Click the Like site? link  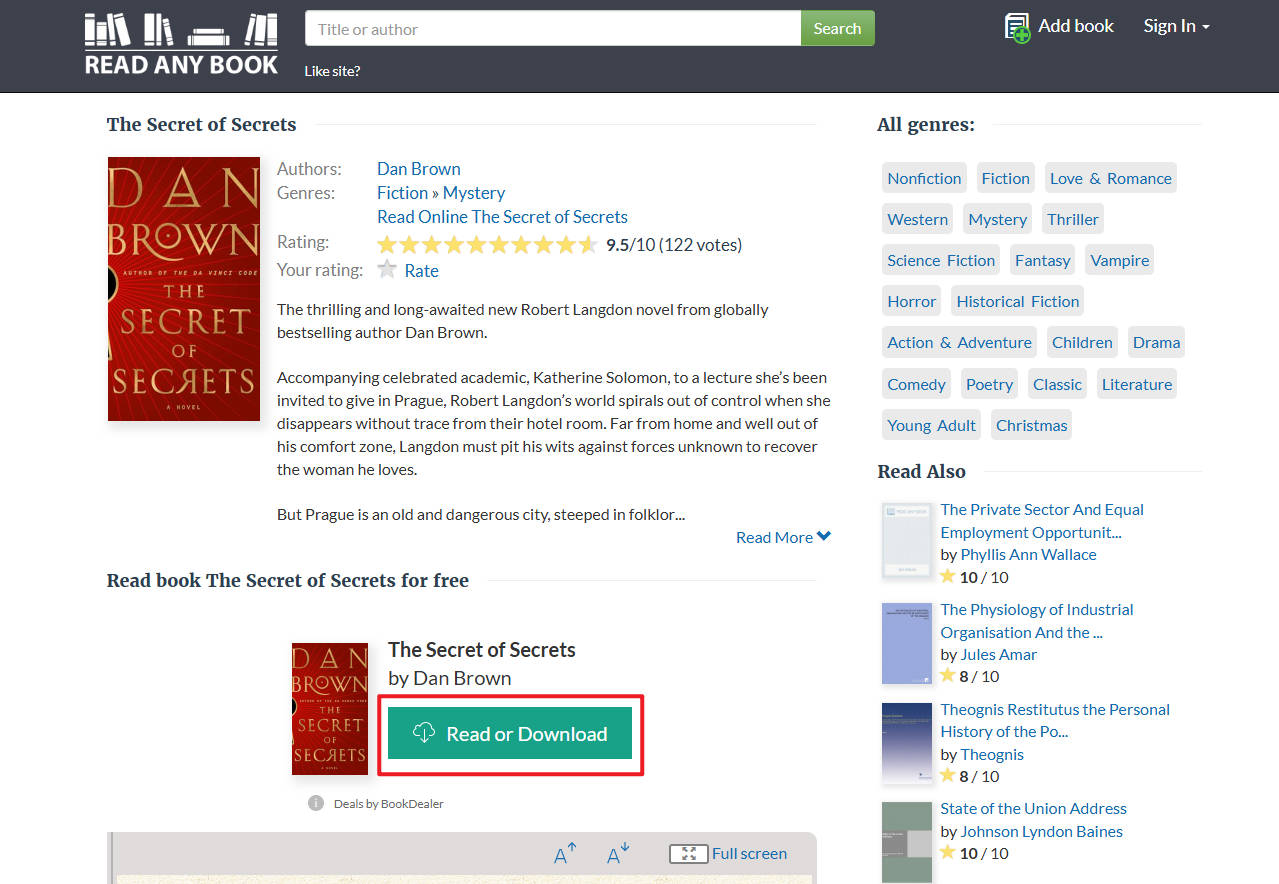332,71
